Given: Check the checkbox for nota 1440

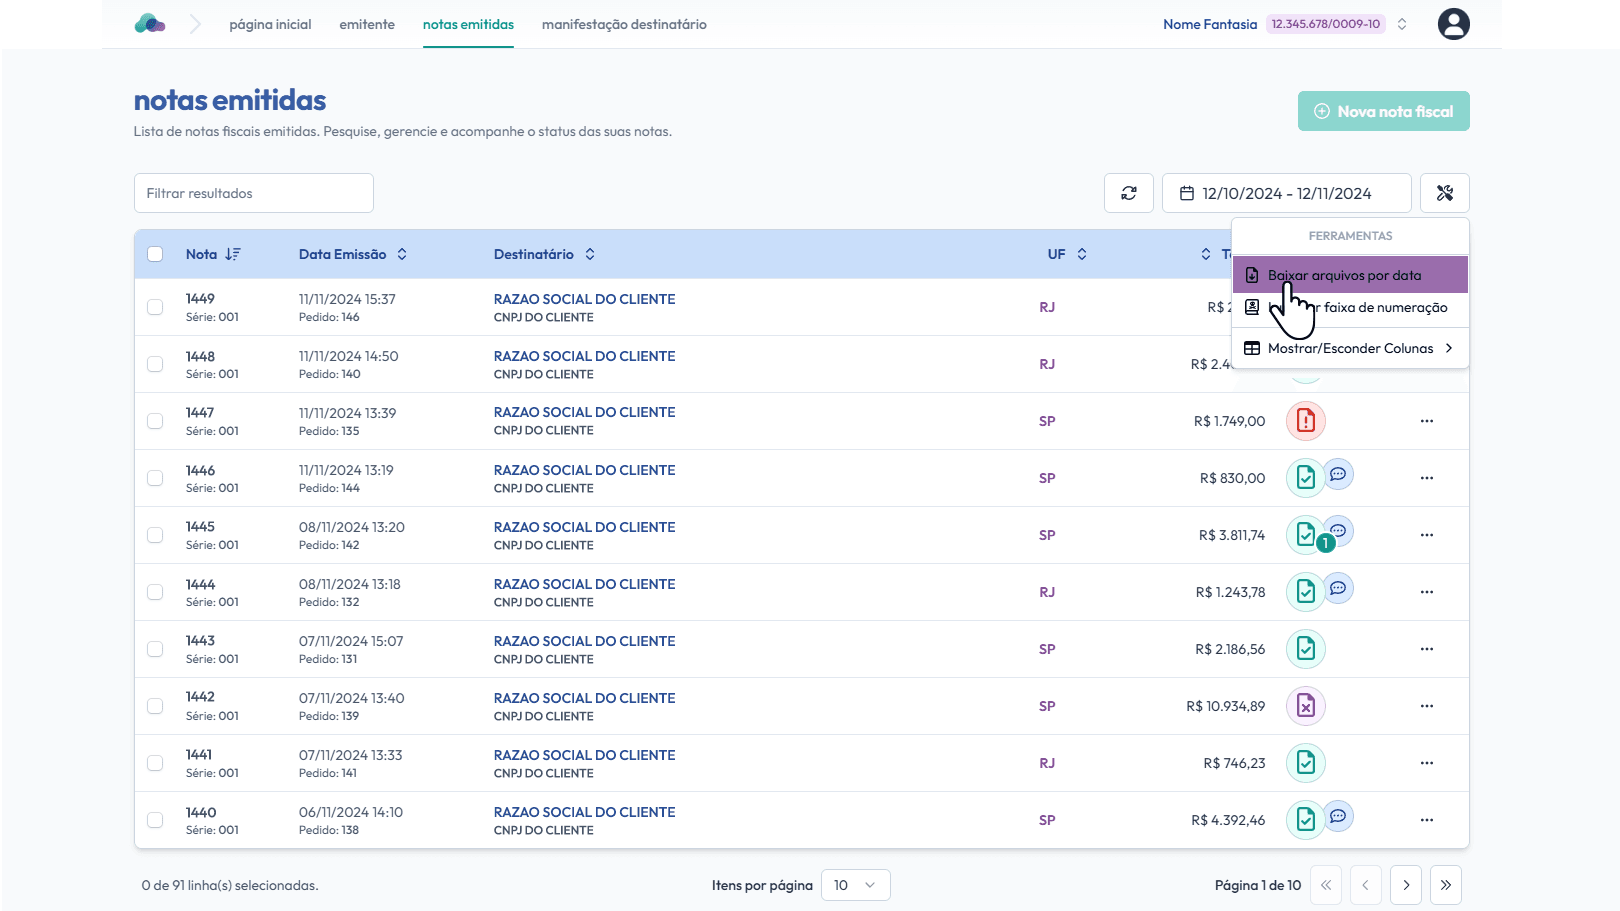Looking at the screenshot, I should (x=155, y=819).
